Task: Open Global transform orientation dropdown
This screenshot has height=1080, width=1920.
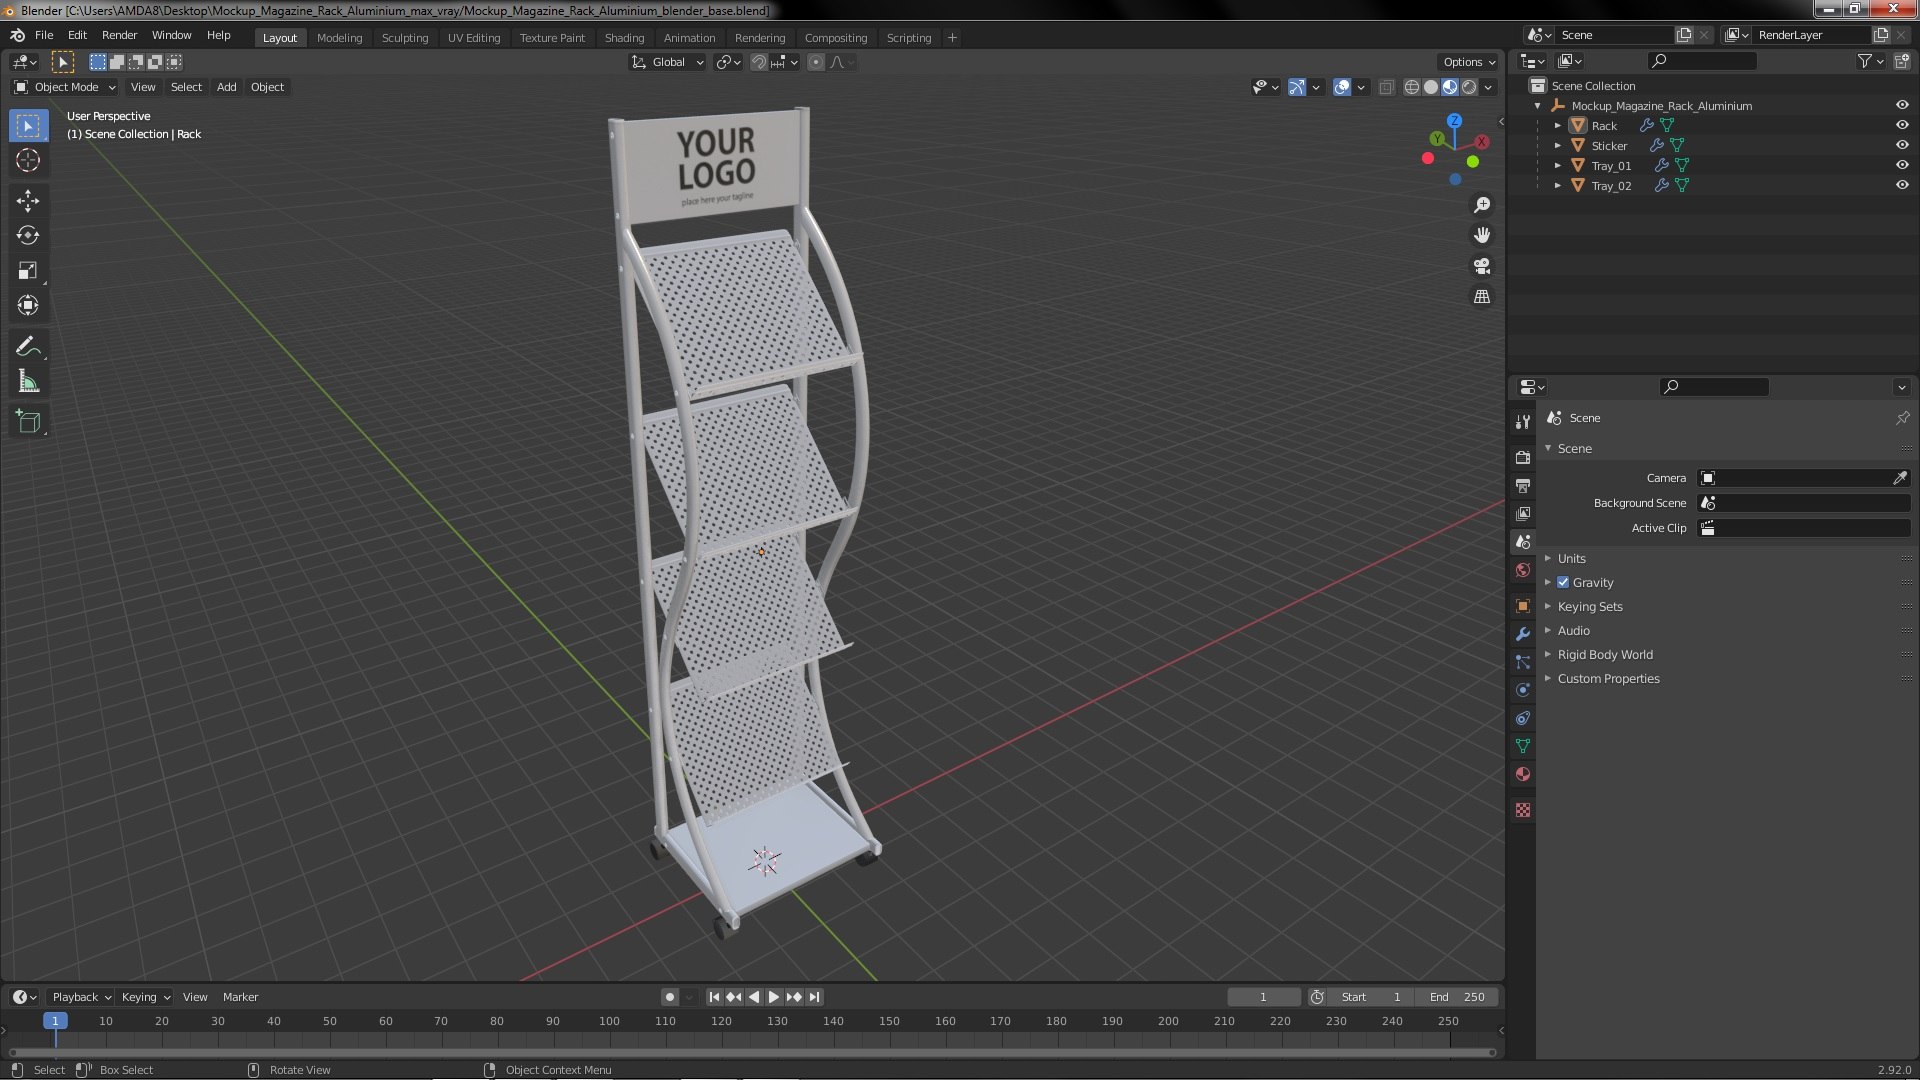Action: [x=667, y=62]
